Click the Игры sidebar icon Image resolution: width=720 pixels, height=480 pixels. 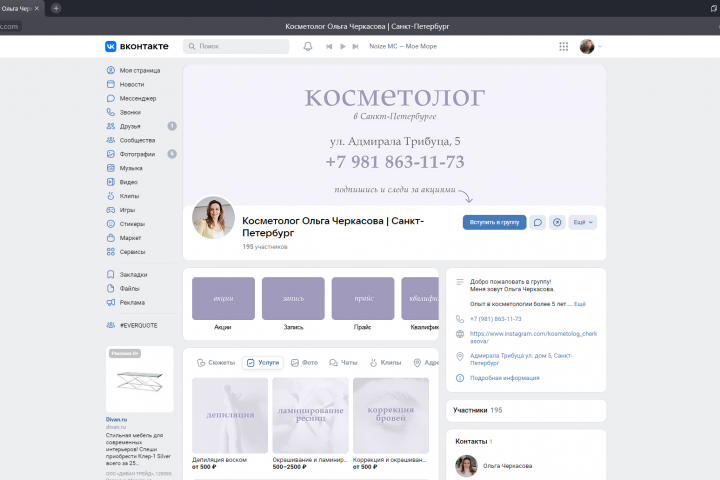click(111, 210)
